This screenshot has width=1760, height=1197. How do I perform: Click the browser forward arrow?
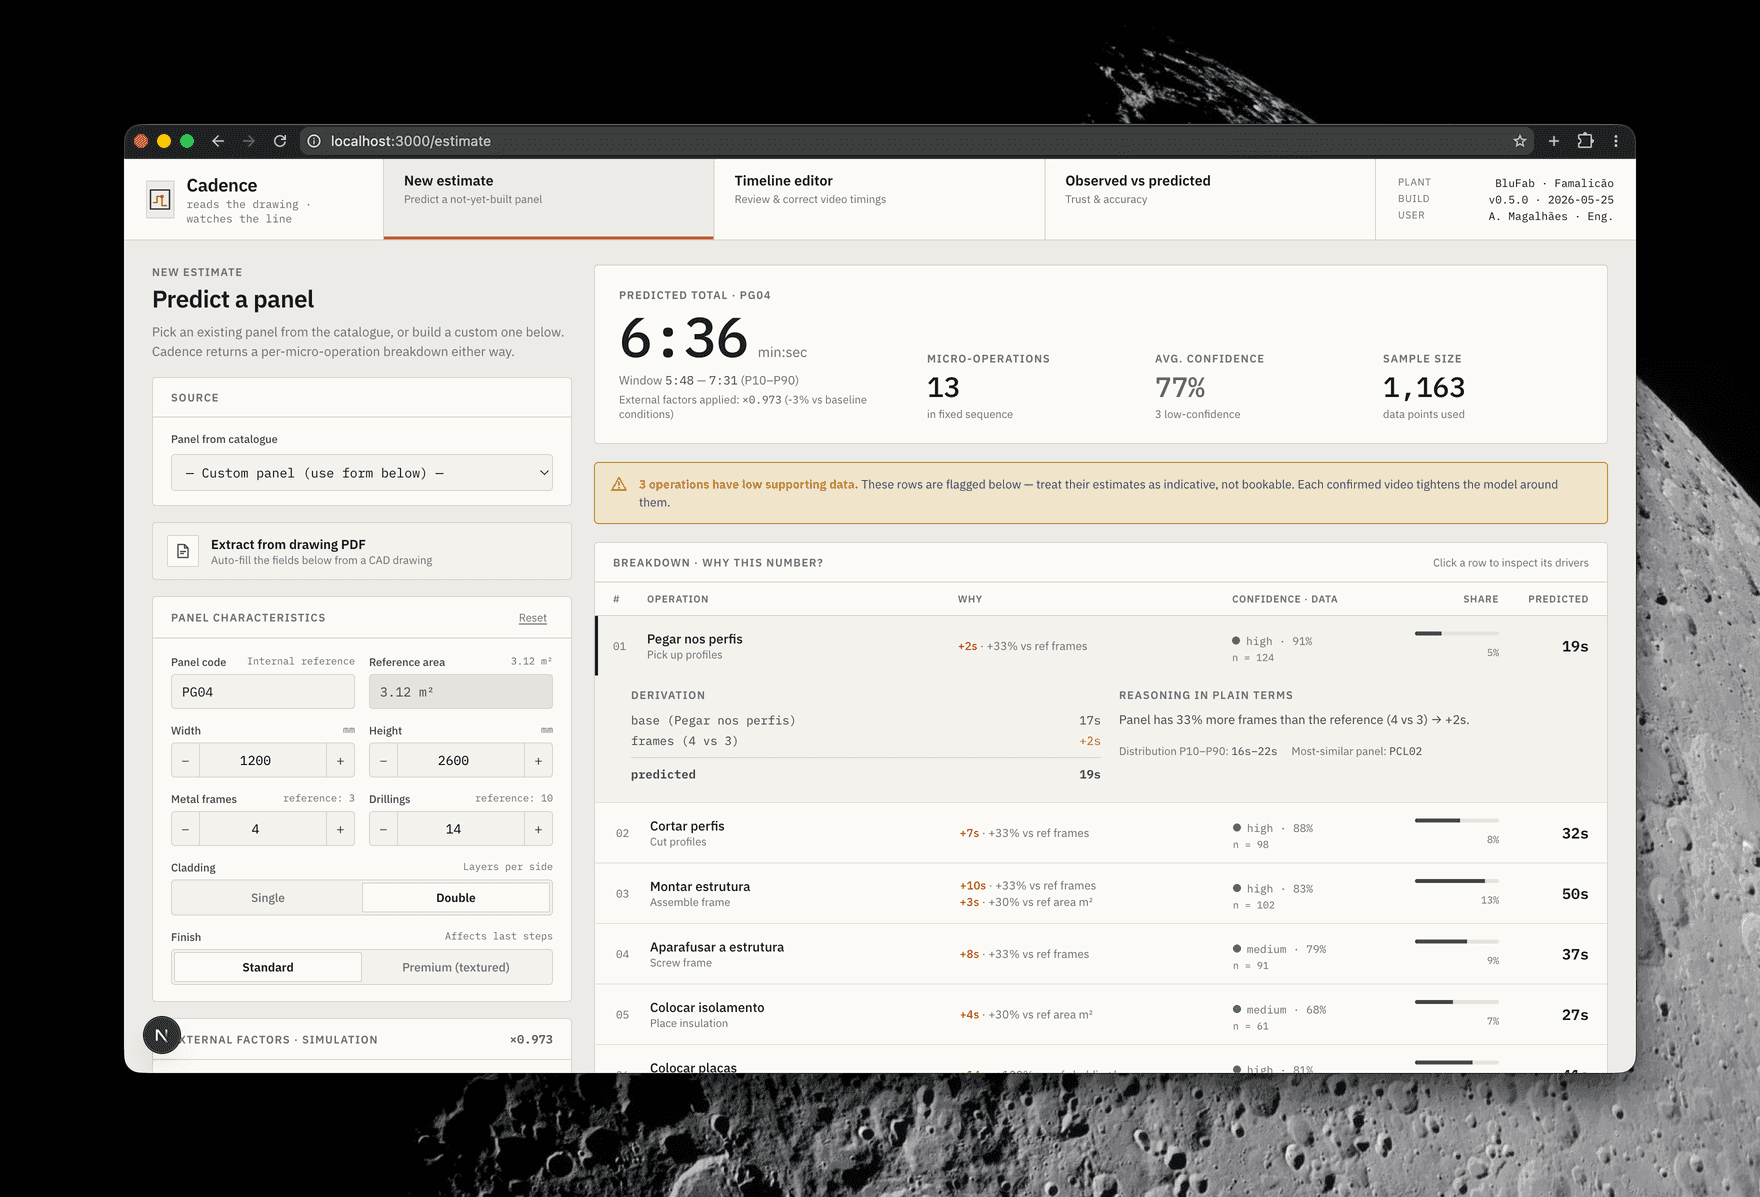[249, 141]
